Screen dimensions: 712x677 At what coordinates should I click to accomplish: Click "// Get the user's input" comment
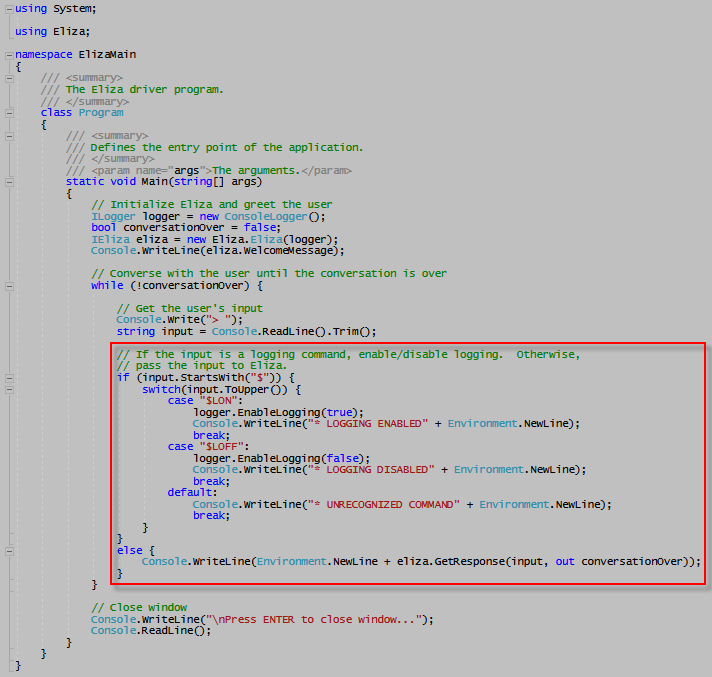(189, 309)
